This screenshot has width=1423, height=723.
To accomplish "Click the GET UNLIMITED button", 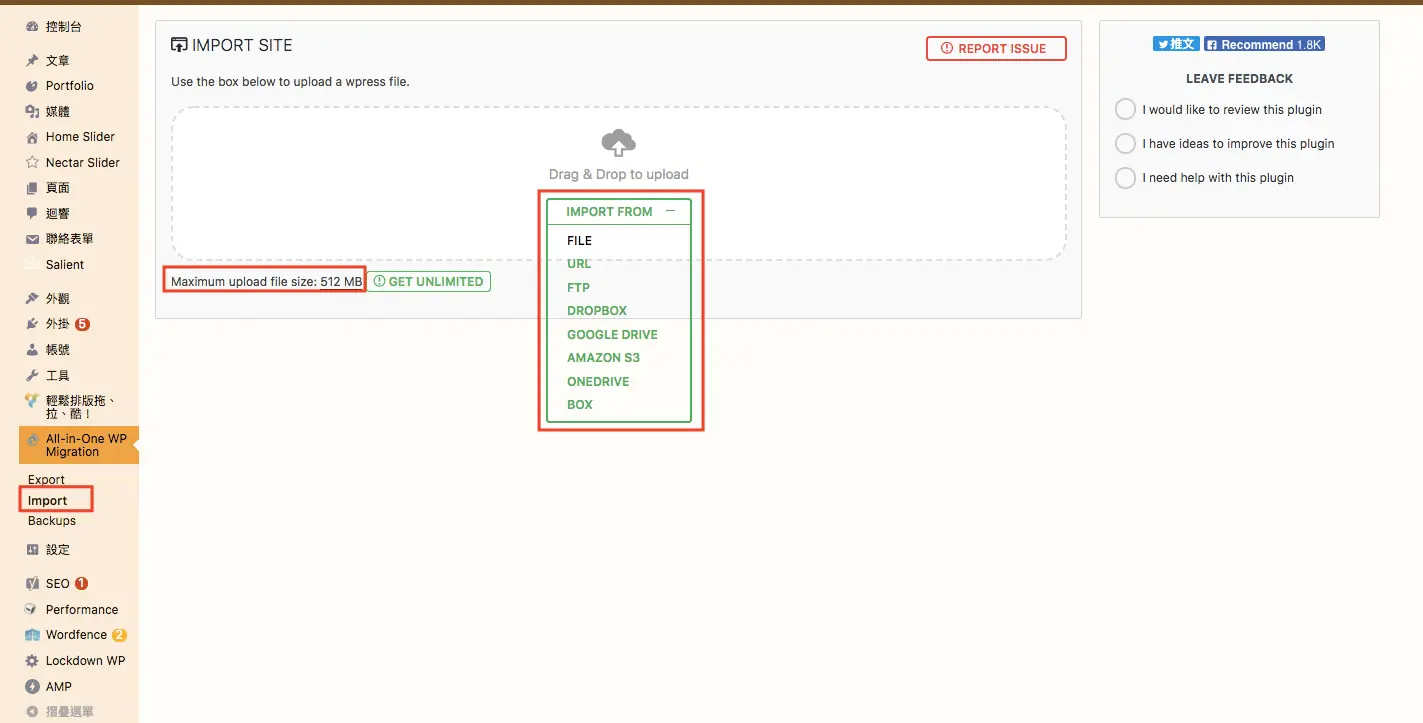I will click(428, 282).
